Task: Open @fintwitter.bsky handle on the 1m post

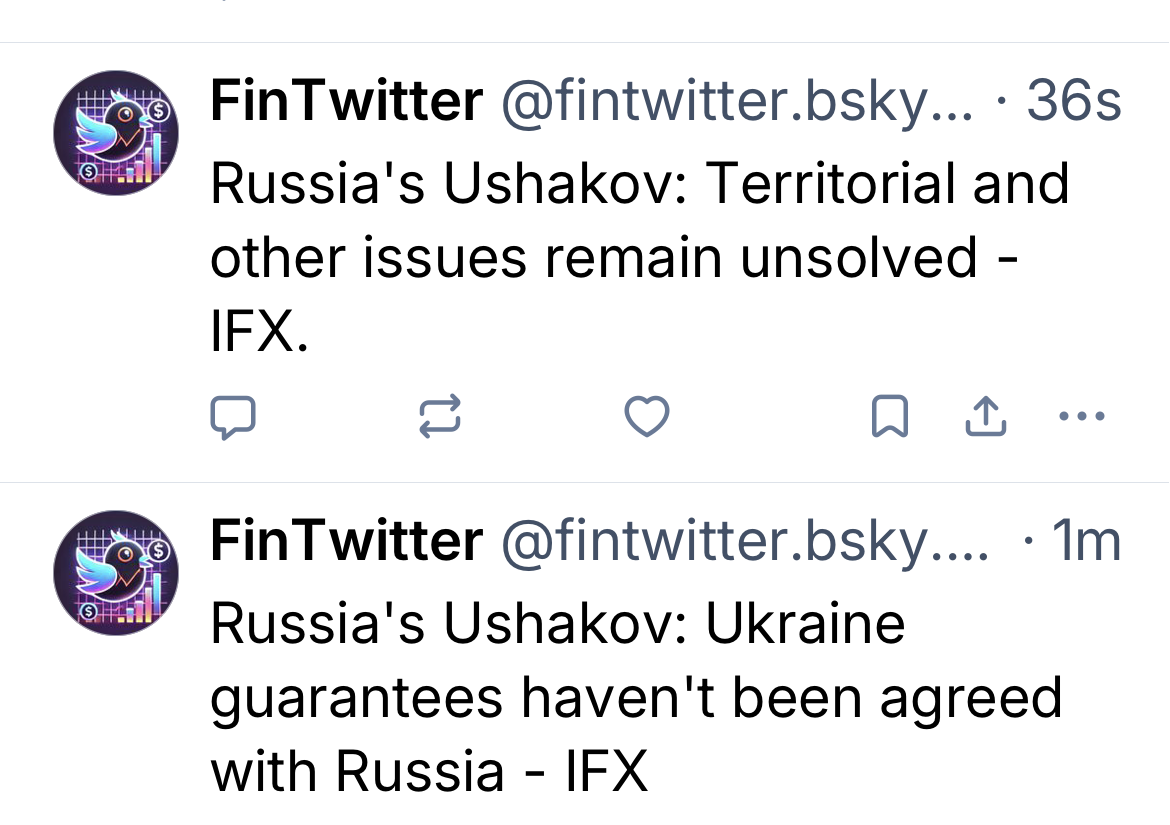Action: [745, 541]
